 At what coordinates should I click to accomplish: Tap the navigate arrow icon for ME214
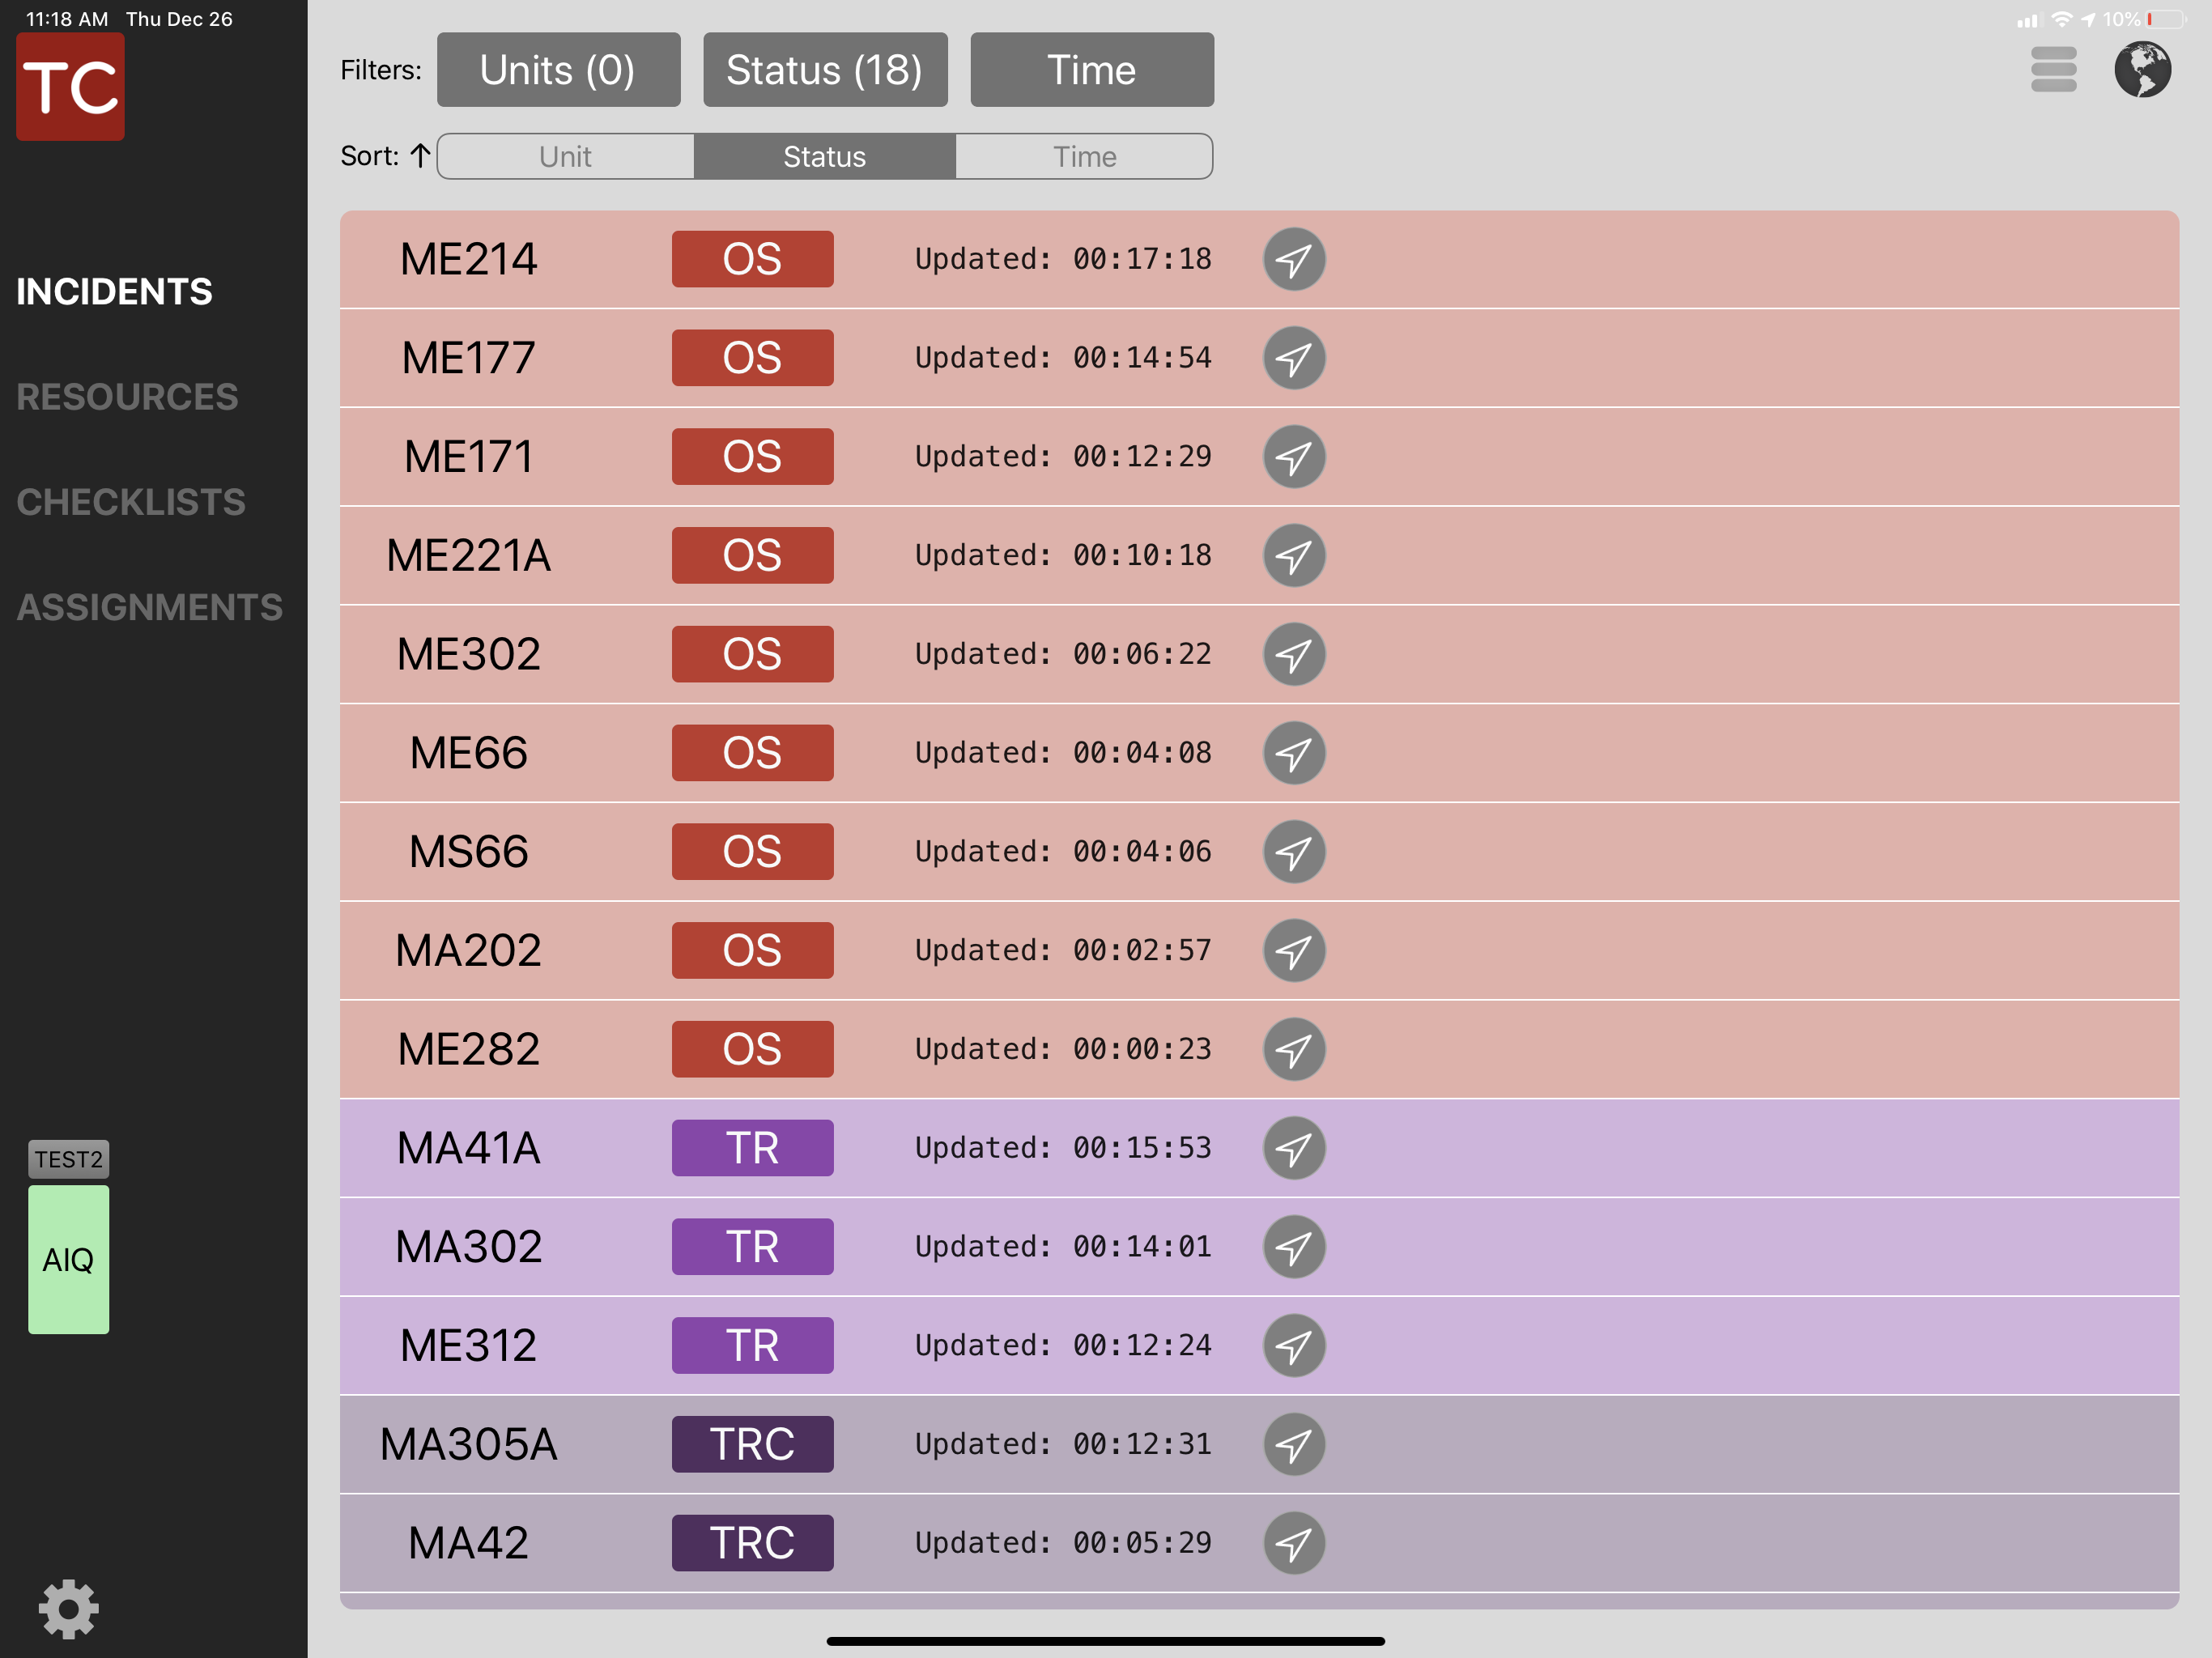coord(1293,259)
